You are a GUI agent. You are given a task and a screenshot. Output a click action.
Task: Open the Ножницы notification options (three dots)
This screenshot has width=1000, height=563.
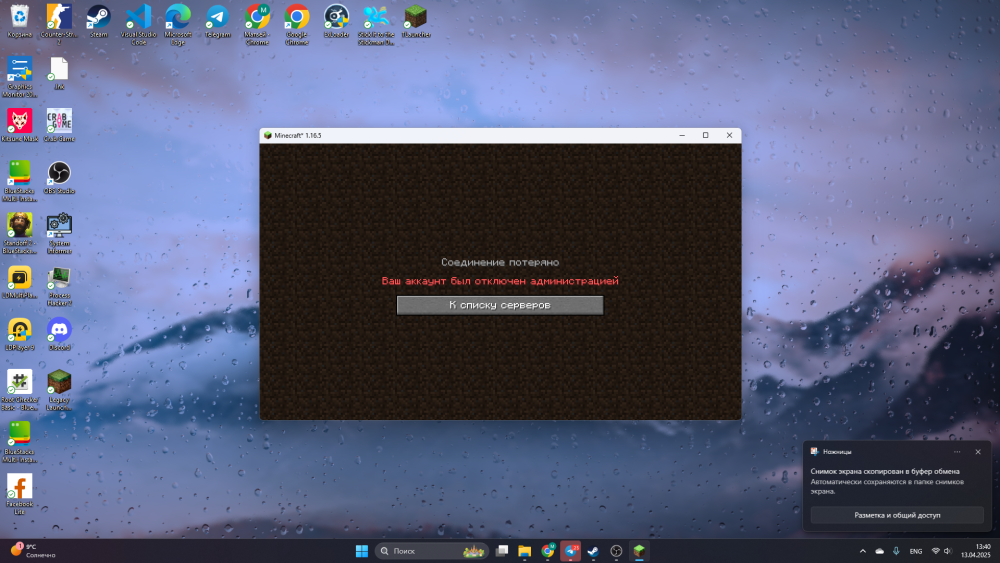(957, 451)
